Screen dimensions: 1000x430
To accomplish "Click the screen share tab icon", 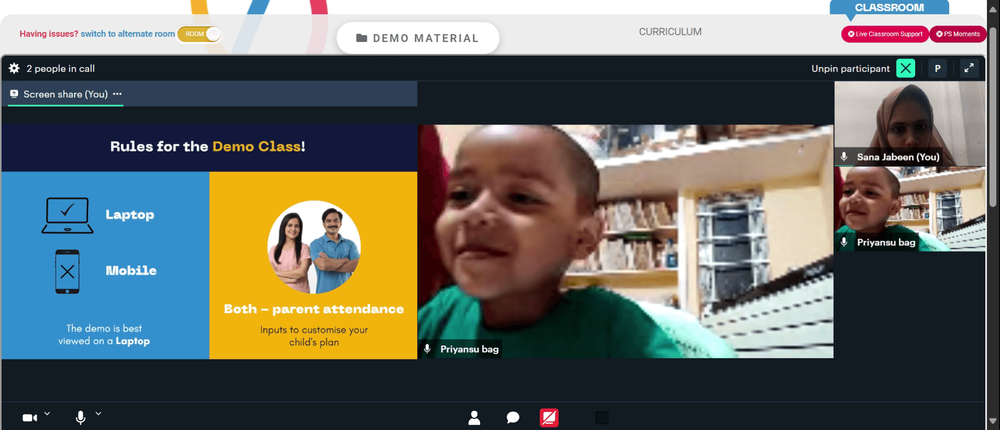I will (14, 94).
